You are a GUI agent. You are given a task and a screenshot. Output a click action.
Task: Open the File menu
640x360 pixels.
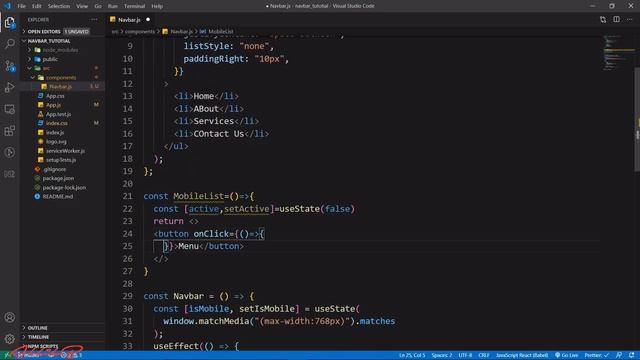pyautogui.click(x=21, y=6)
